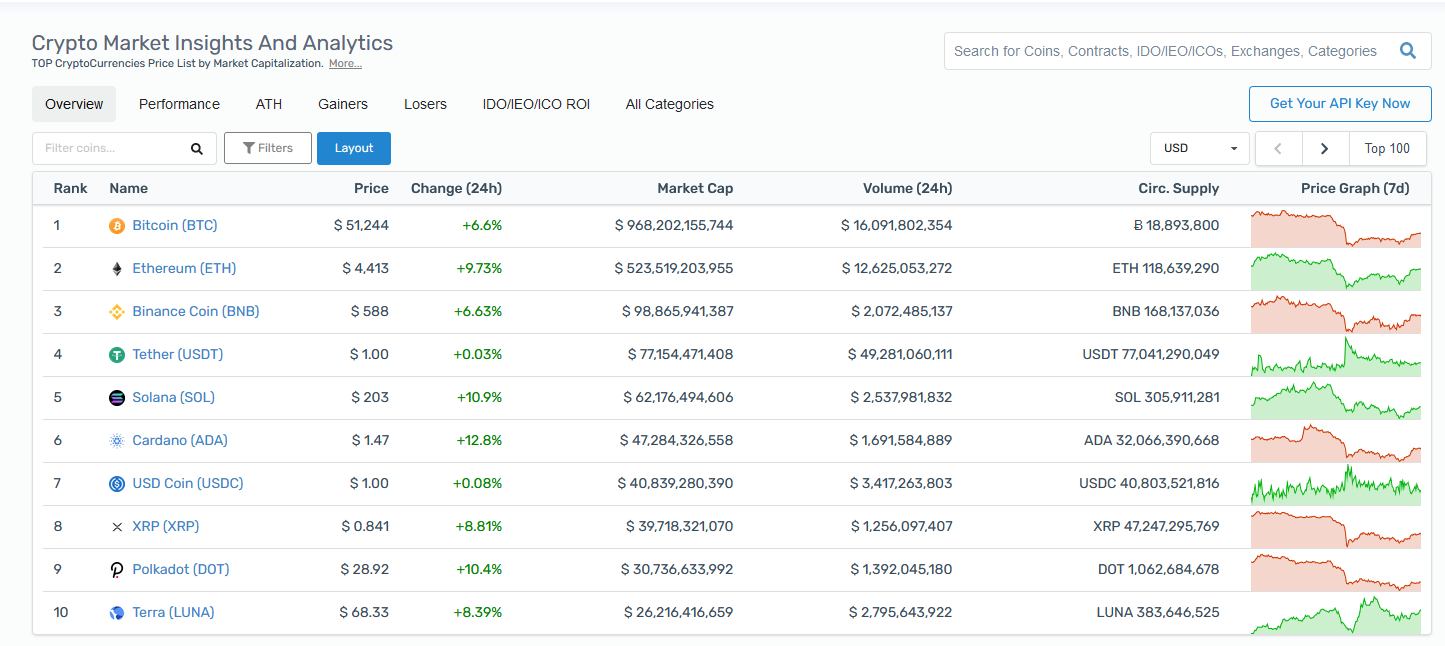This screenshot has height=646, width=1445.
Task: Open the Polkadot (DOT) link
Action: [x=181, y=570]
